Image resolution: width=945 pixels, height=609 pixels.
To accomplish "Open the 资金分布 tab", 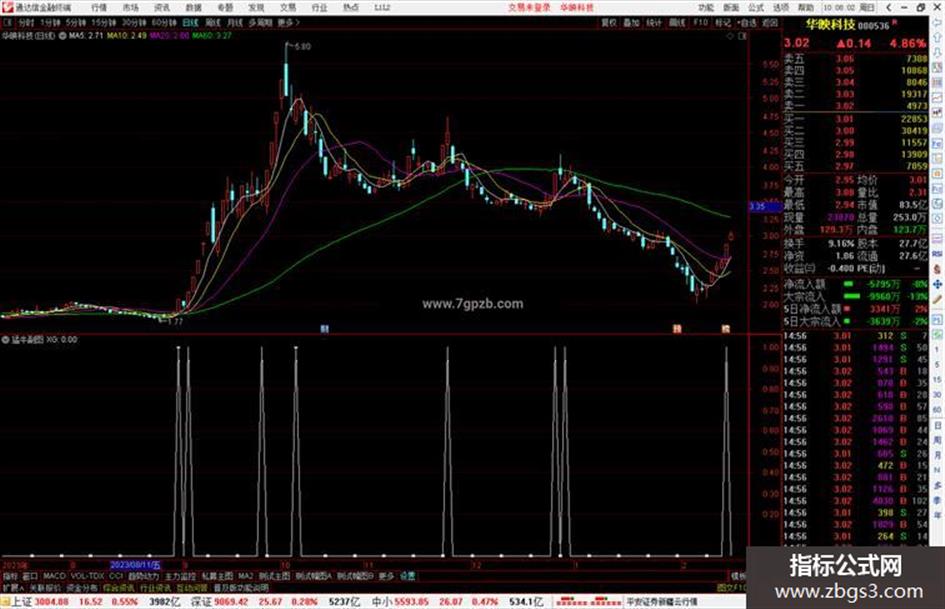I will click(x=82, y=587).
